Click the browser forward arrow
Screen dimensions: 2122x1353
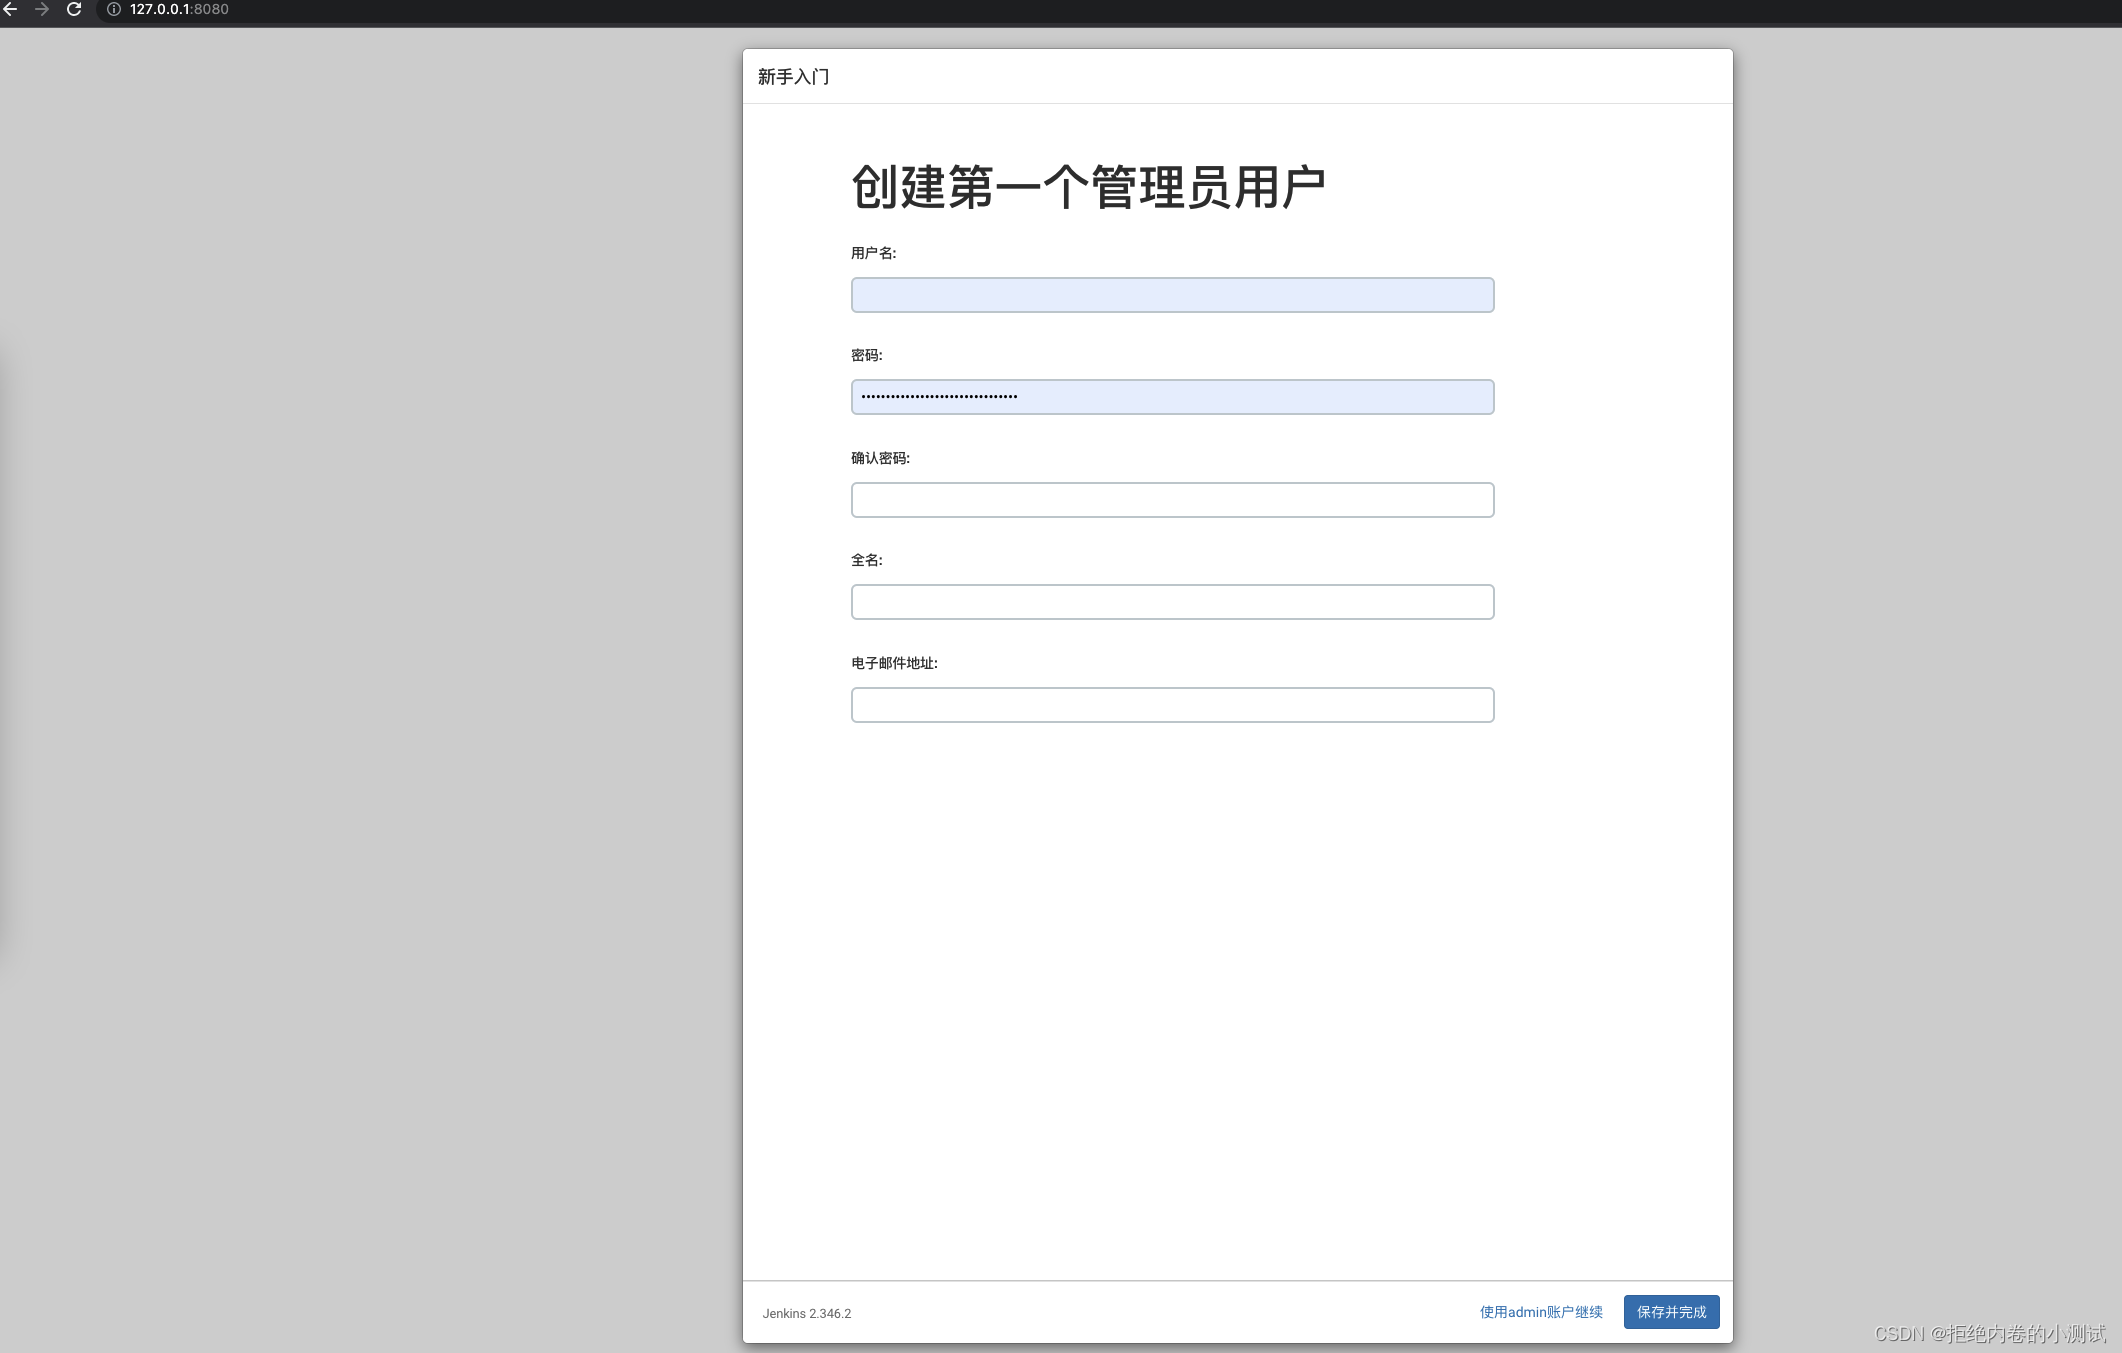(x=42, y=9)
